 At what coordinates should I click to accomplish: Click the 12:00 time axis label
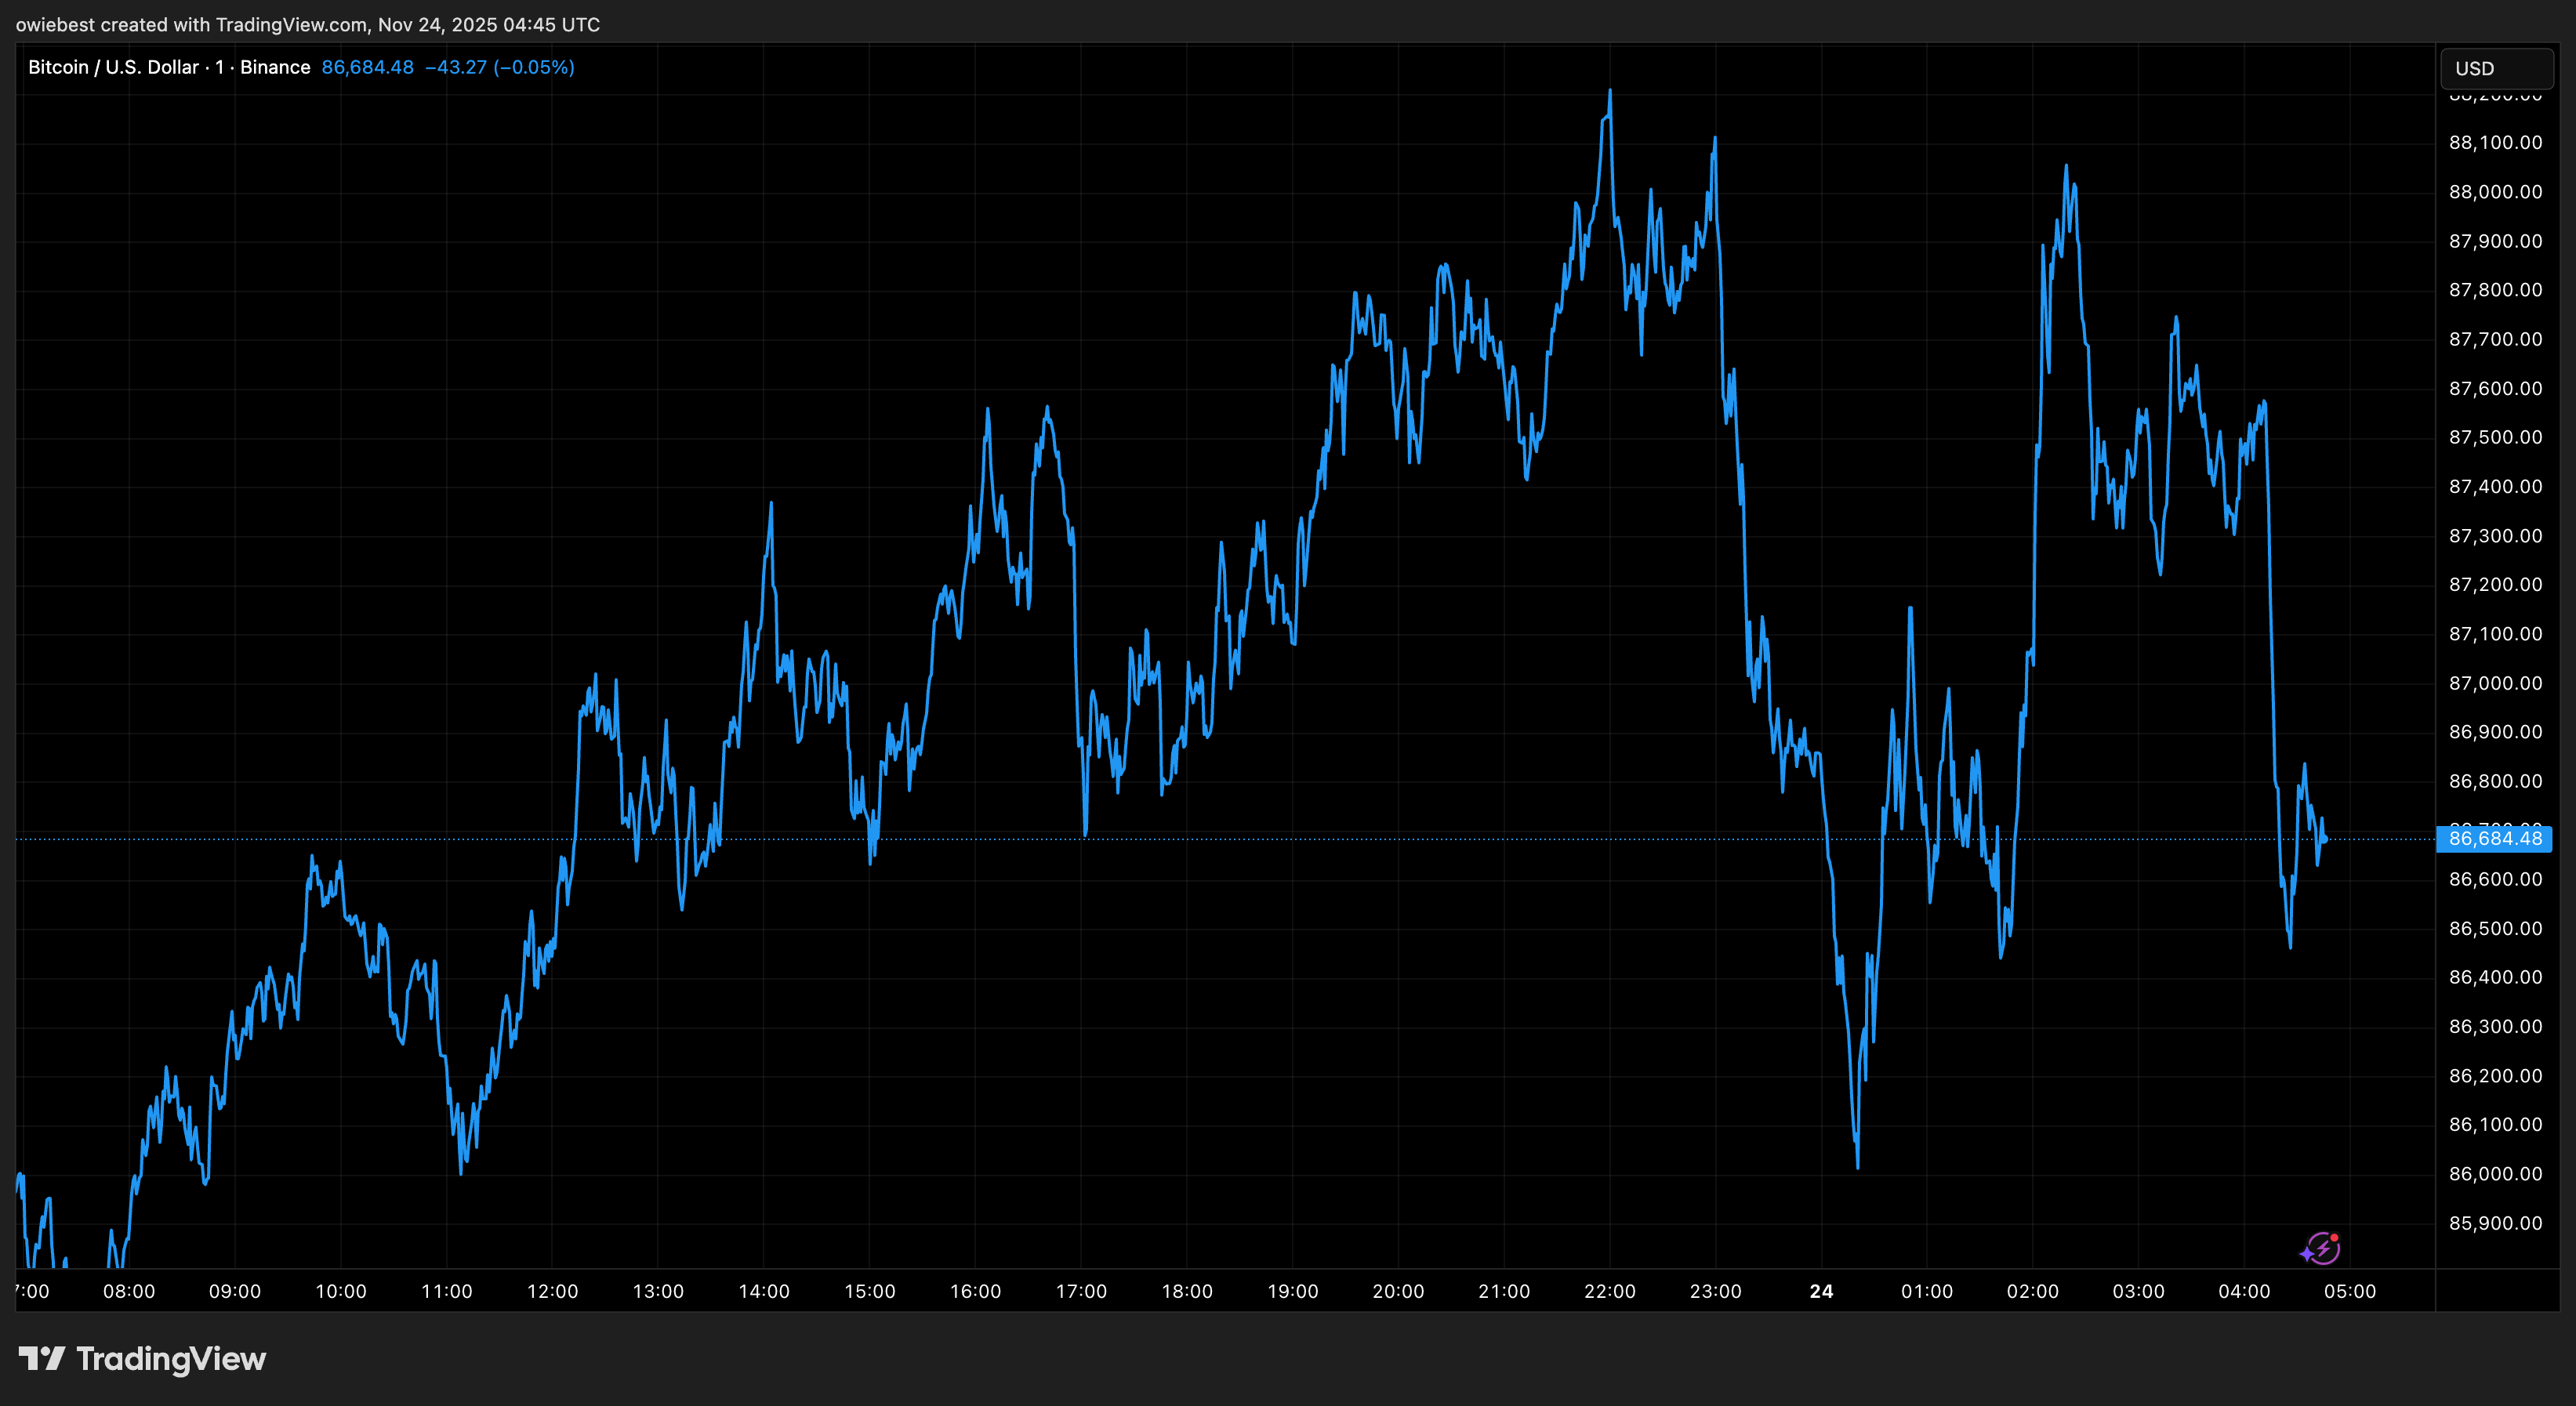point(552,1292)
